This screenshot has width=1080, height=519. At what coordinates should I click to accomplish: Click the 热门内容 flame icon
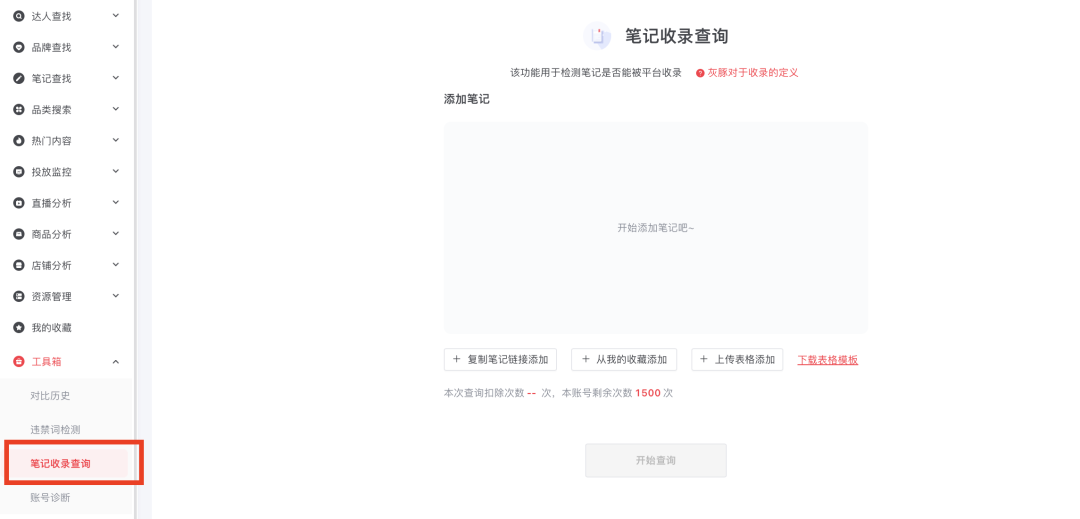point(19,140)
